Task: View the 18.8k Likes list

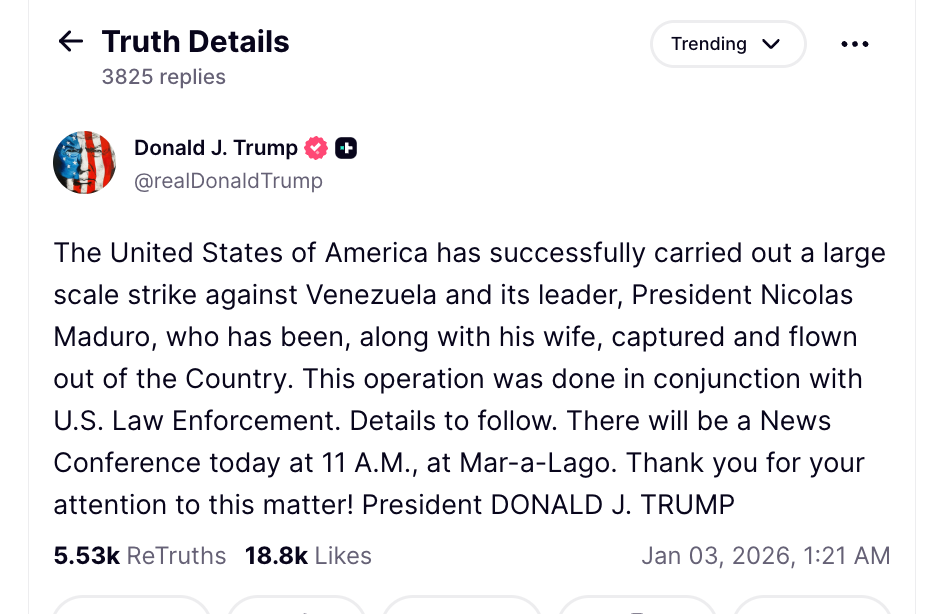Action: pos(308,556)
